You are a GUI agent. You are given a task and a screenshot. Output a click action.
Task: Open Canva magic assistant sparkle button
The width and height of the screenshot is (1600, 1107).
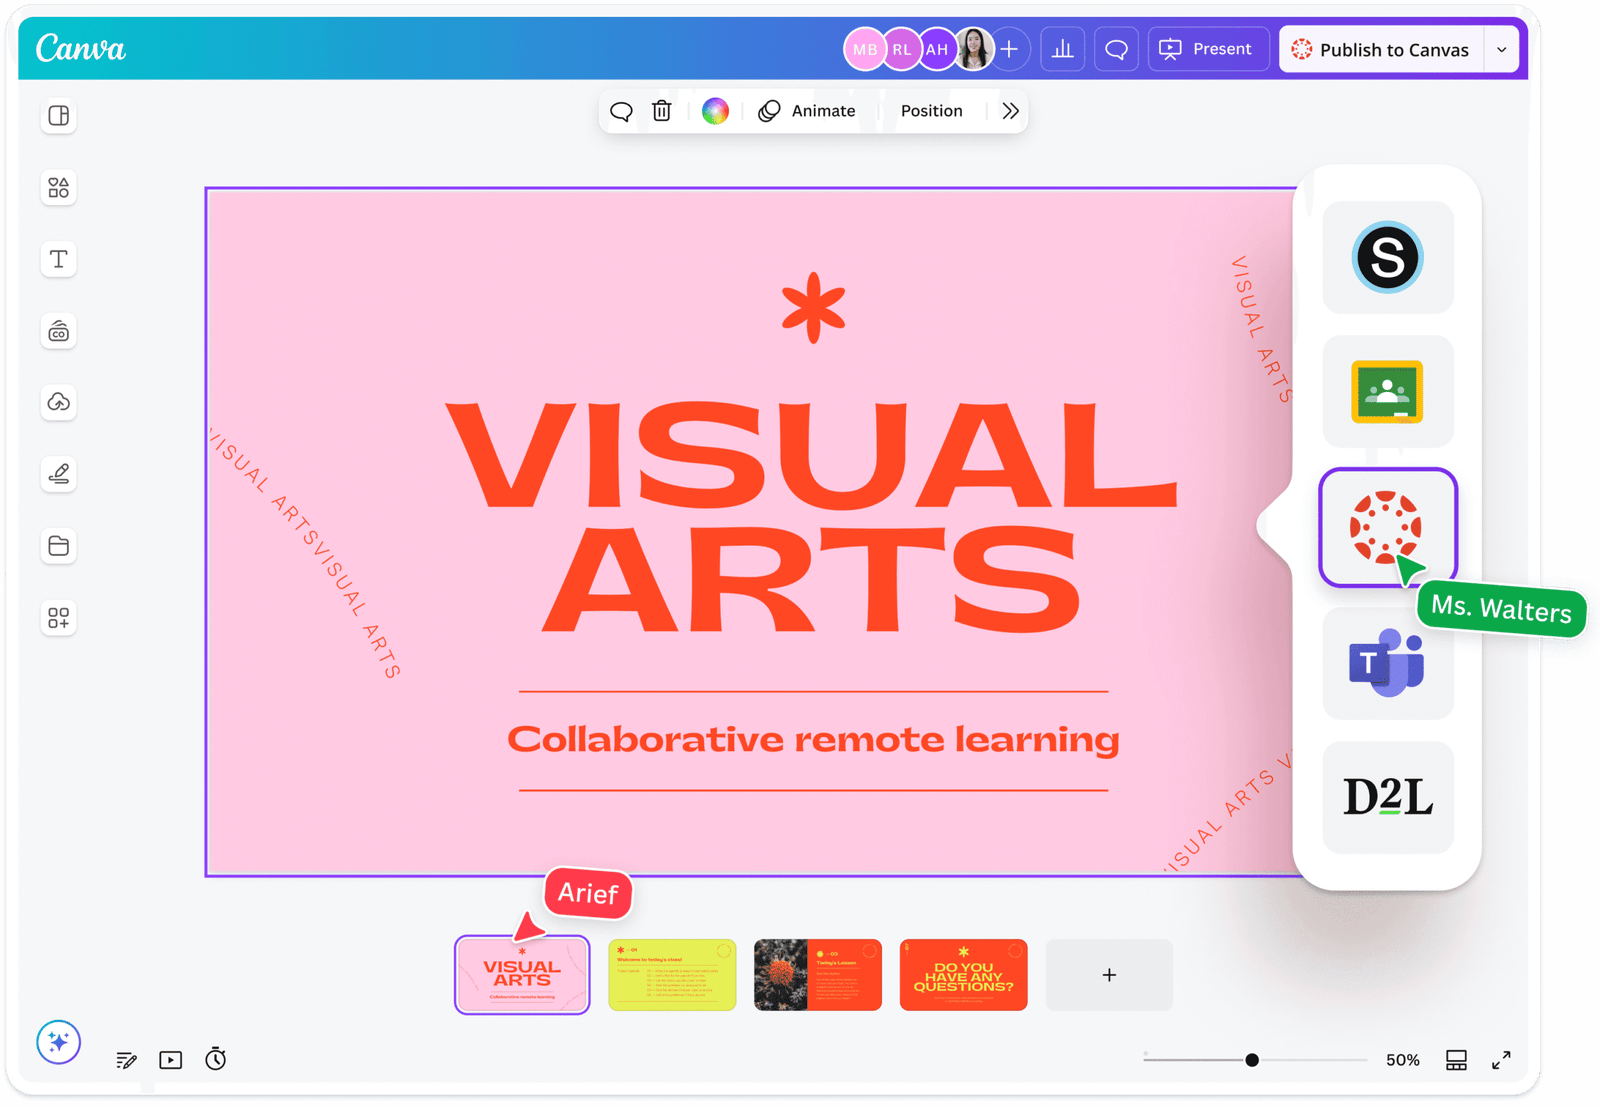pos(59,1043)
